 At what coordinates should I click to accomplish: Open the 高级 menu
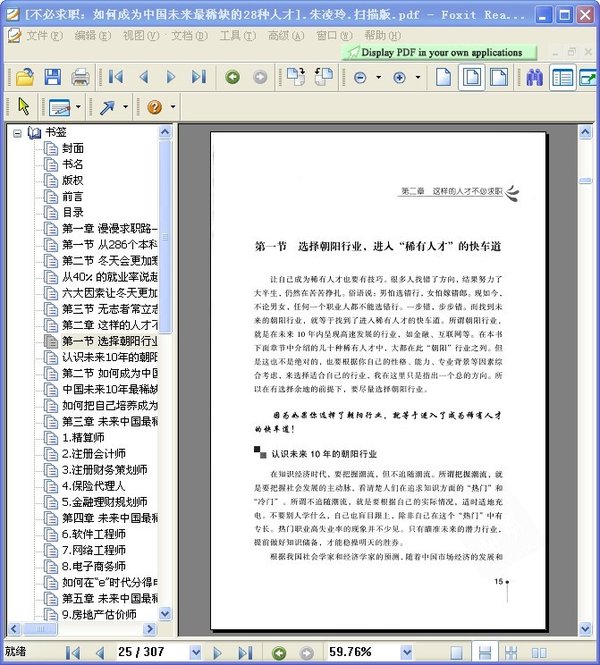pyautogui.click(x=286, y=36)
